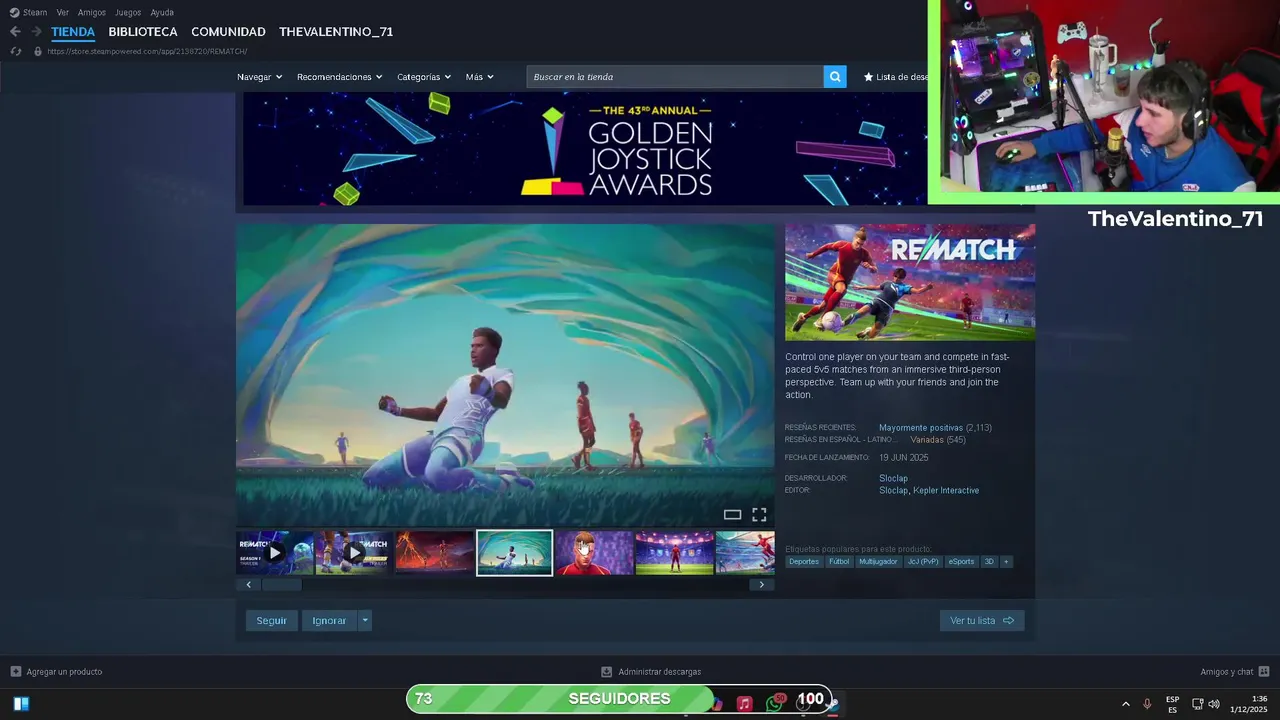
Task: Play the second Rematch trailer thumbnail
Action: coord(354,553)
